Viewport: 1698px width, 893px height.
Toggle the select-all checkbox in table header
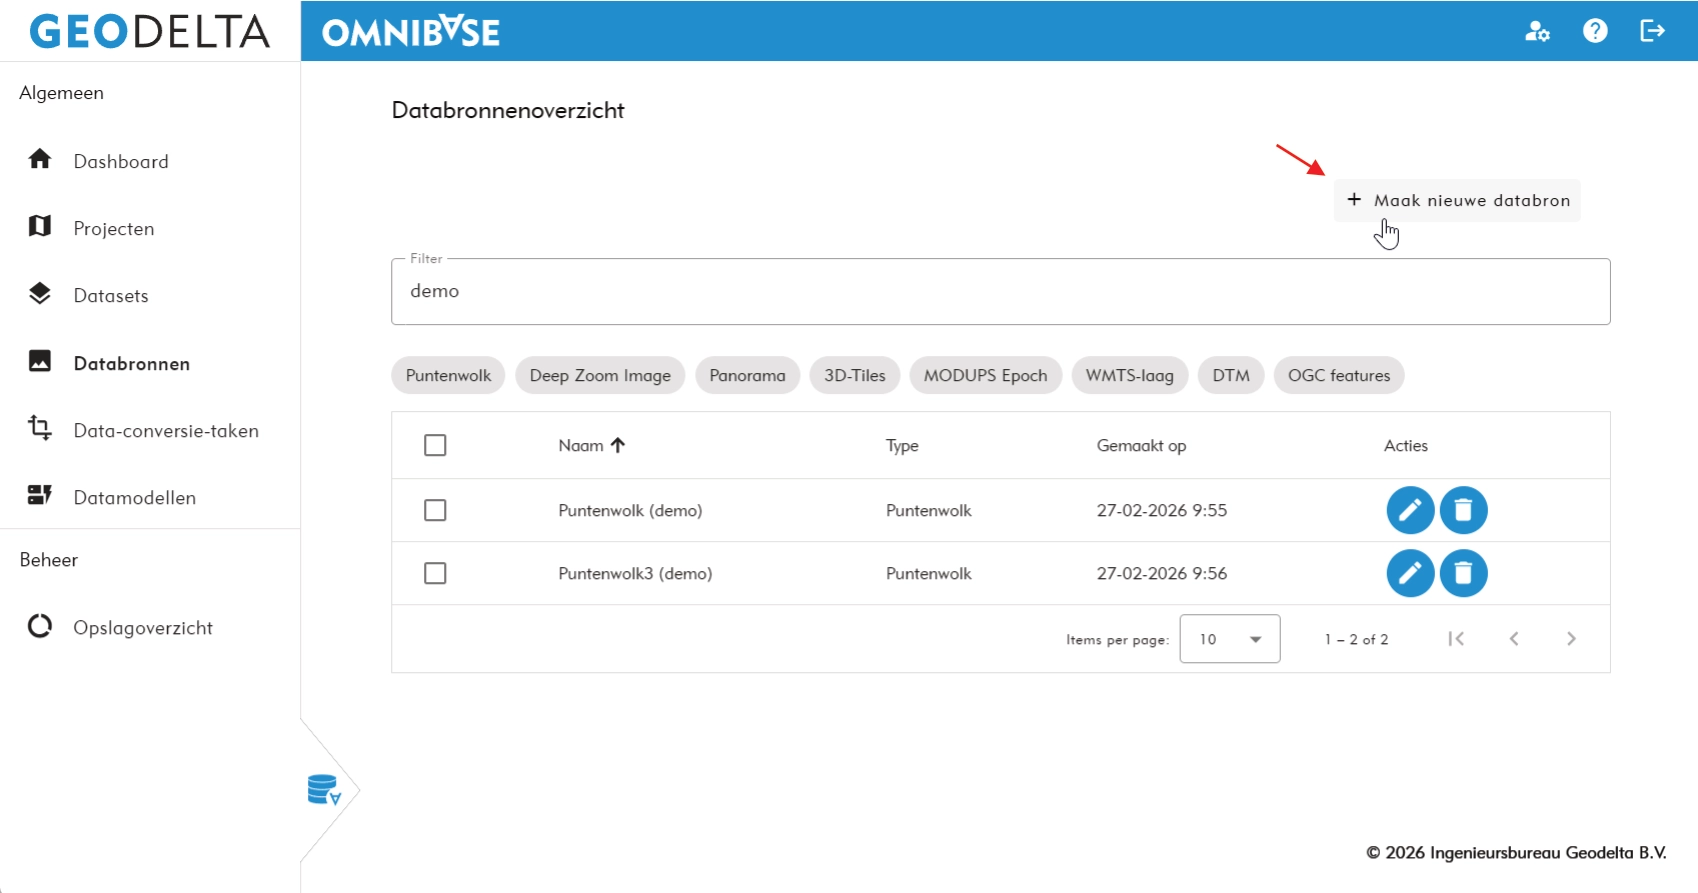coord(435,445)
